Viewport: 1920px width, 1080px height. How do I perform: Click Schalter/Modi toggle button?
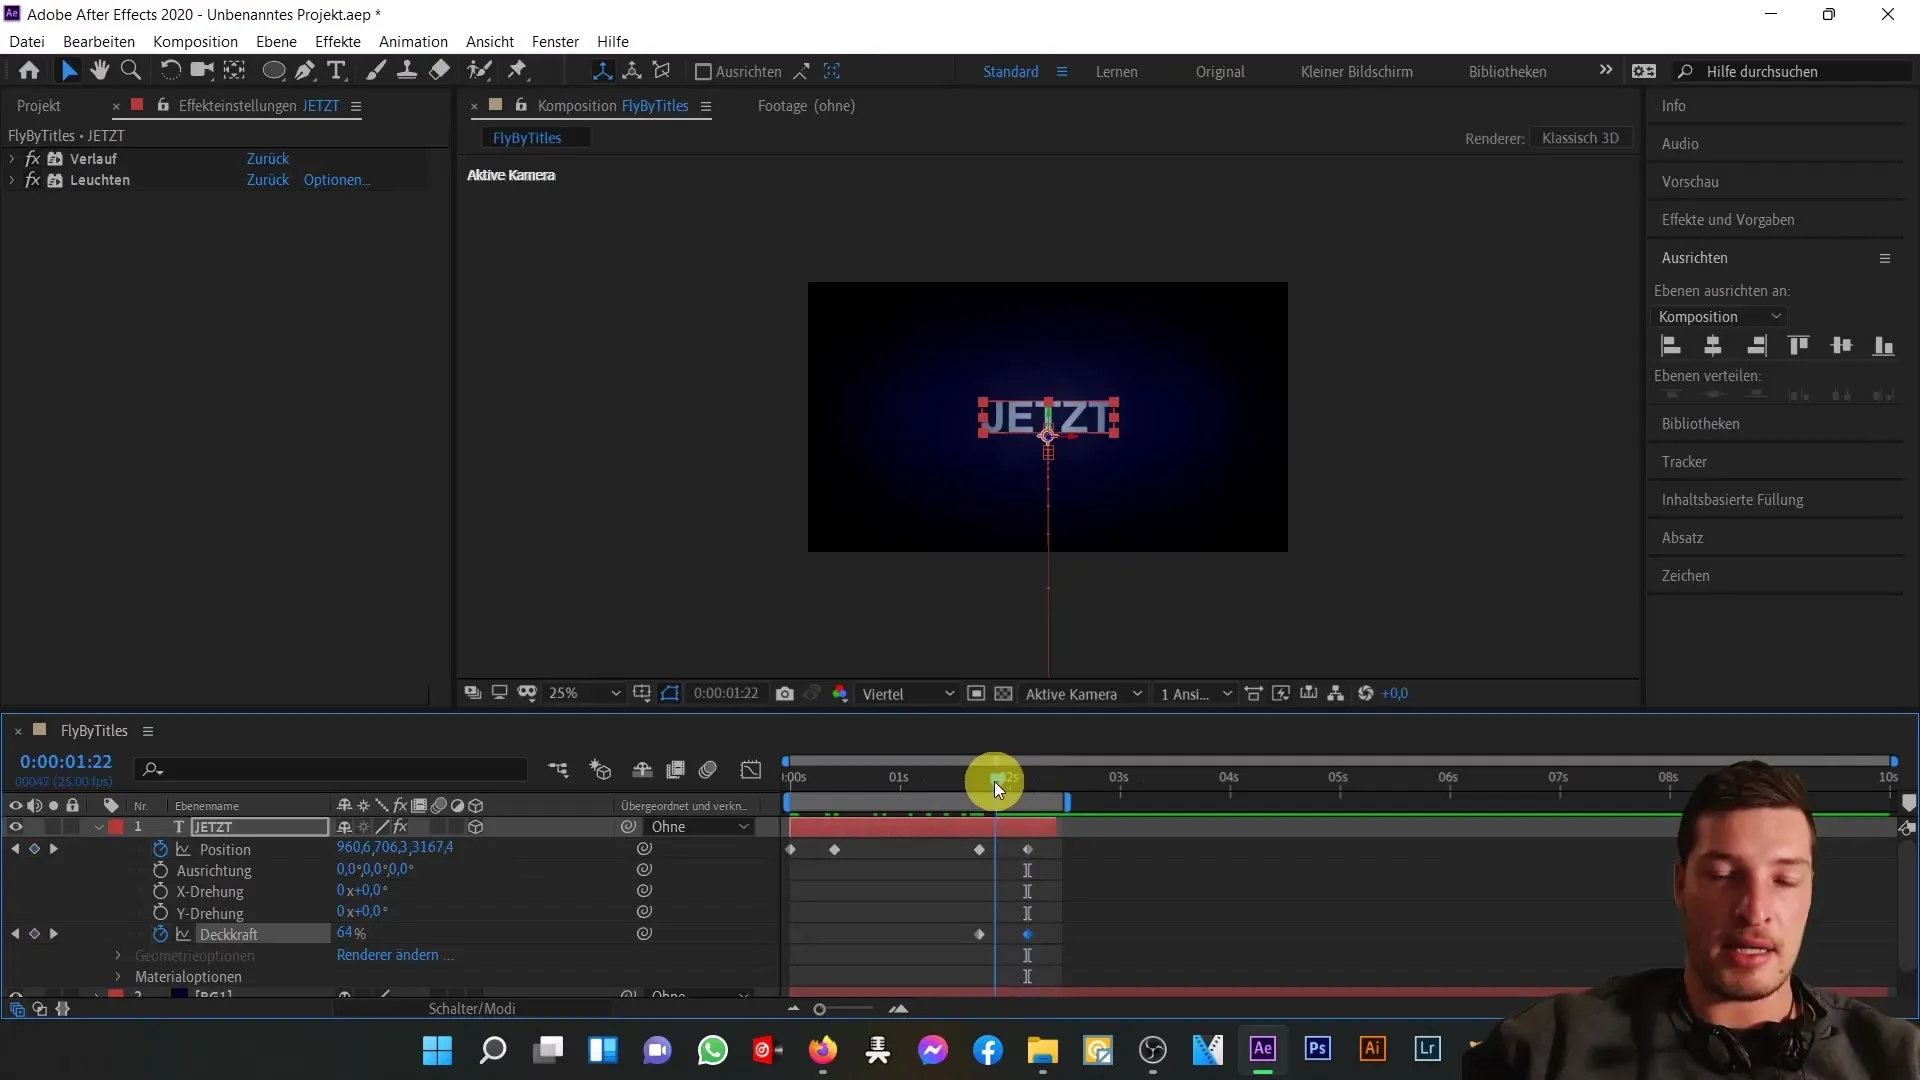[472, 1008]
